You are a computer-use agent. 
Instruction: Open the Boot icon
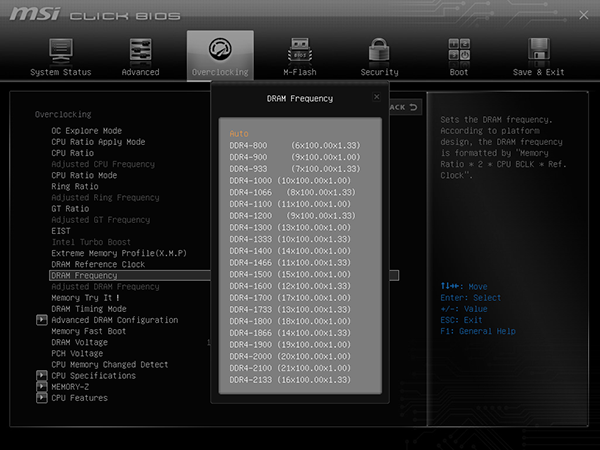tap(459, 50)
